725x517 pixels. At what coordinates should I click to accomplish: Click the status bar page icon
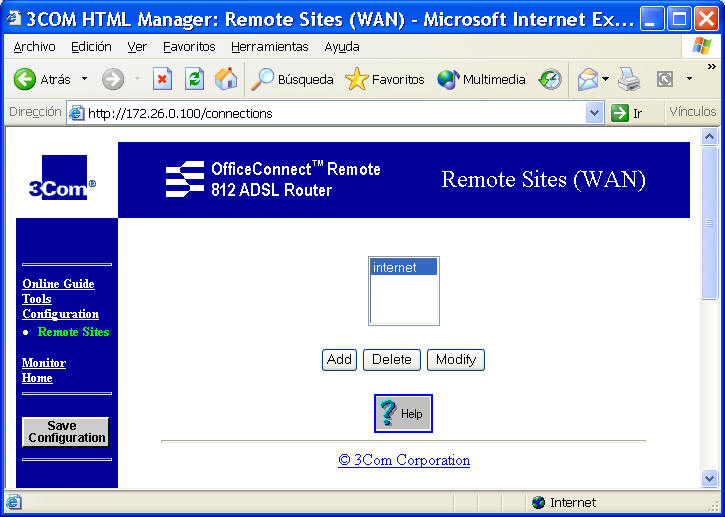(x=13, y=502)
